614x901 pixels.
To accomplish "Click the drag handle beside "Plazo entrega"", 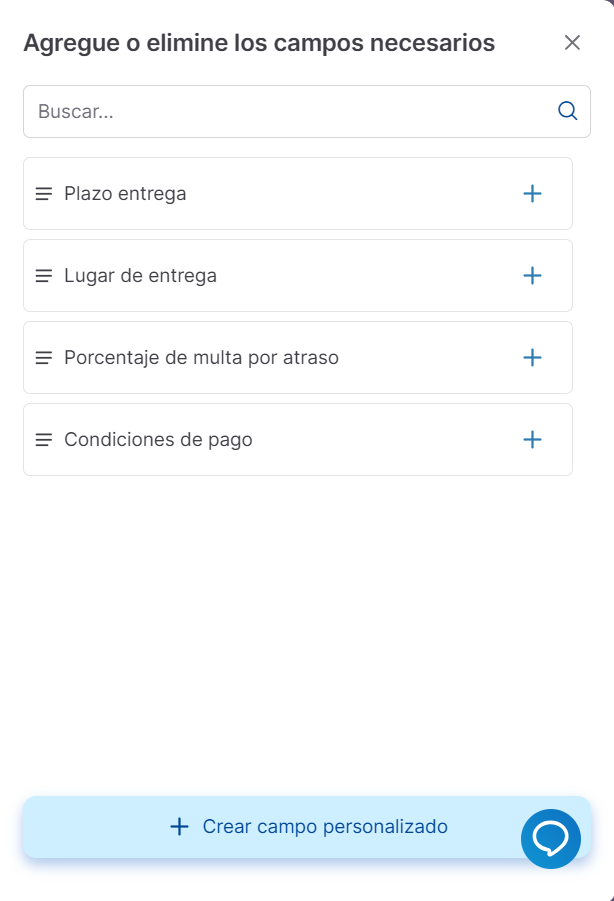I will click(x=44, y=193).
